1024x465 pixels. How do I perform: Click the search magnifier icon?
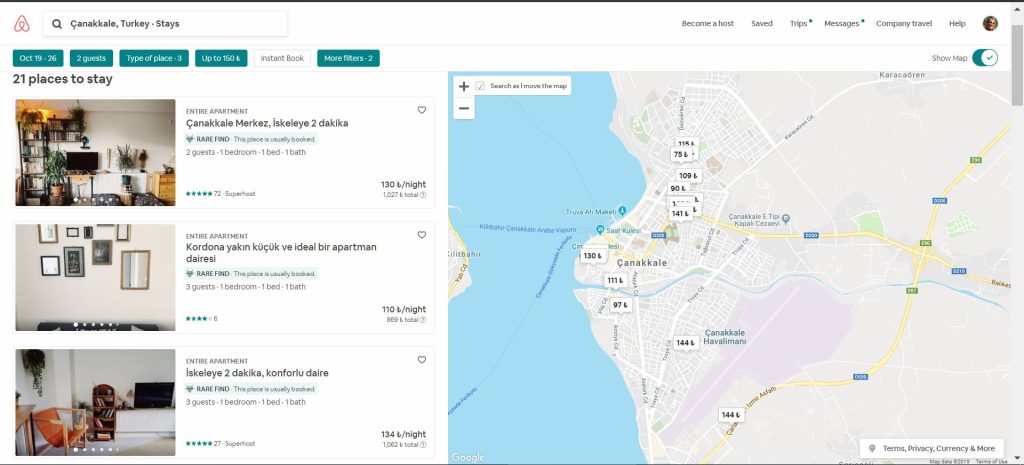(57, 23)
